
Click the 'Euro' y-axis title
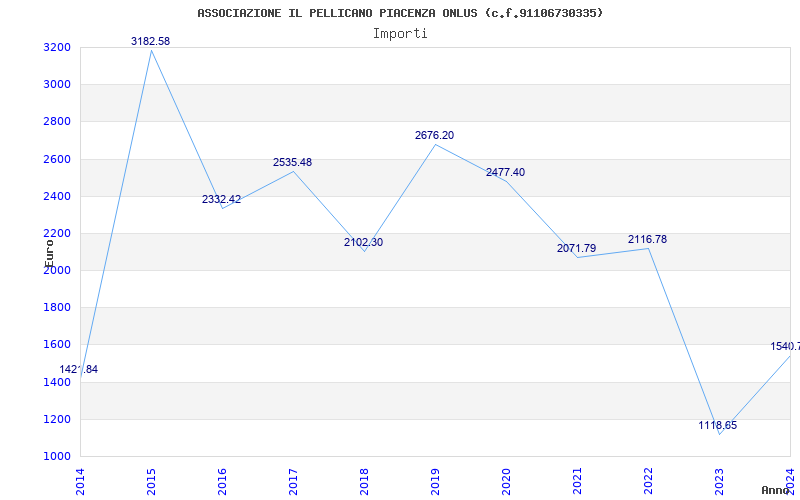(x=49, y=254)
